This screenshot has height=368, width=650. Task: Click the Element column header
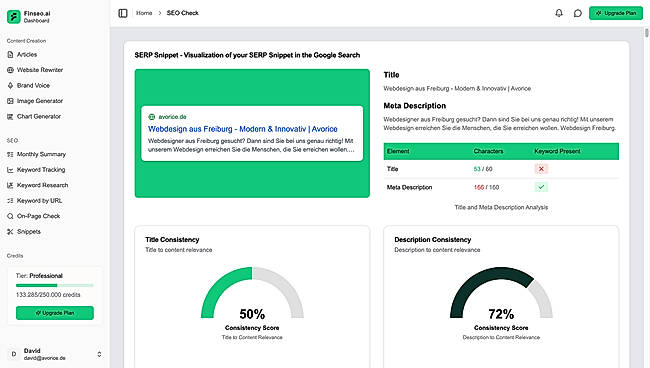398,151
